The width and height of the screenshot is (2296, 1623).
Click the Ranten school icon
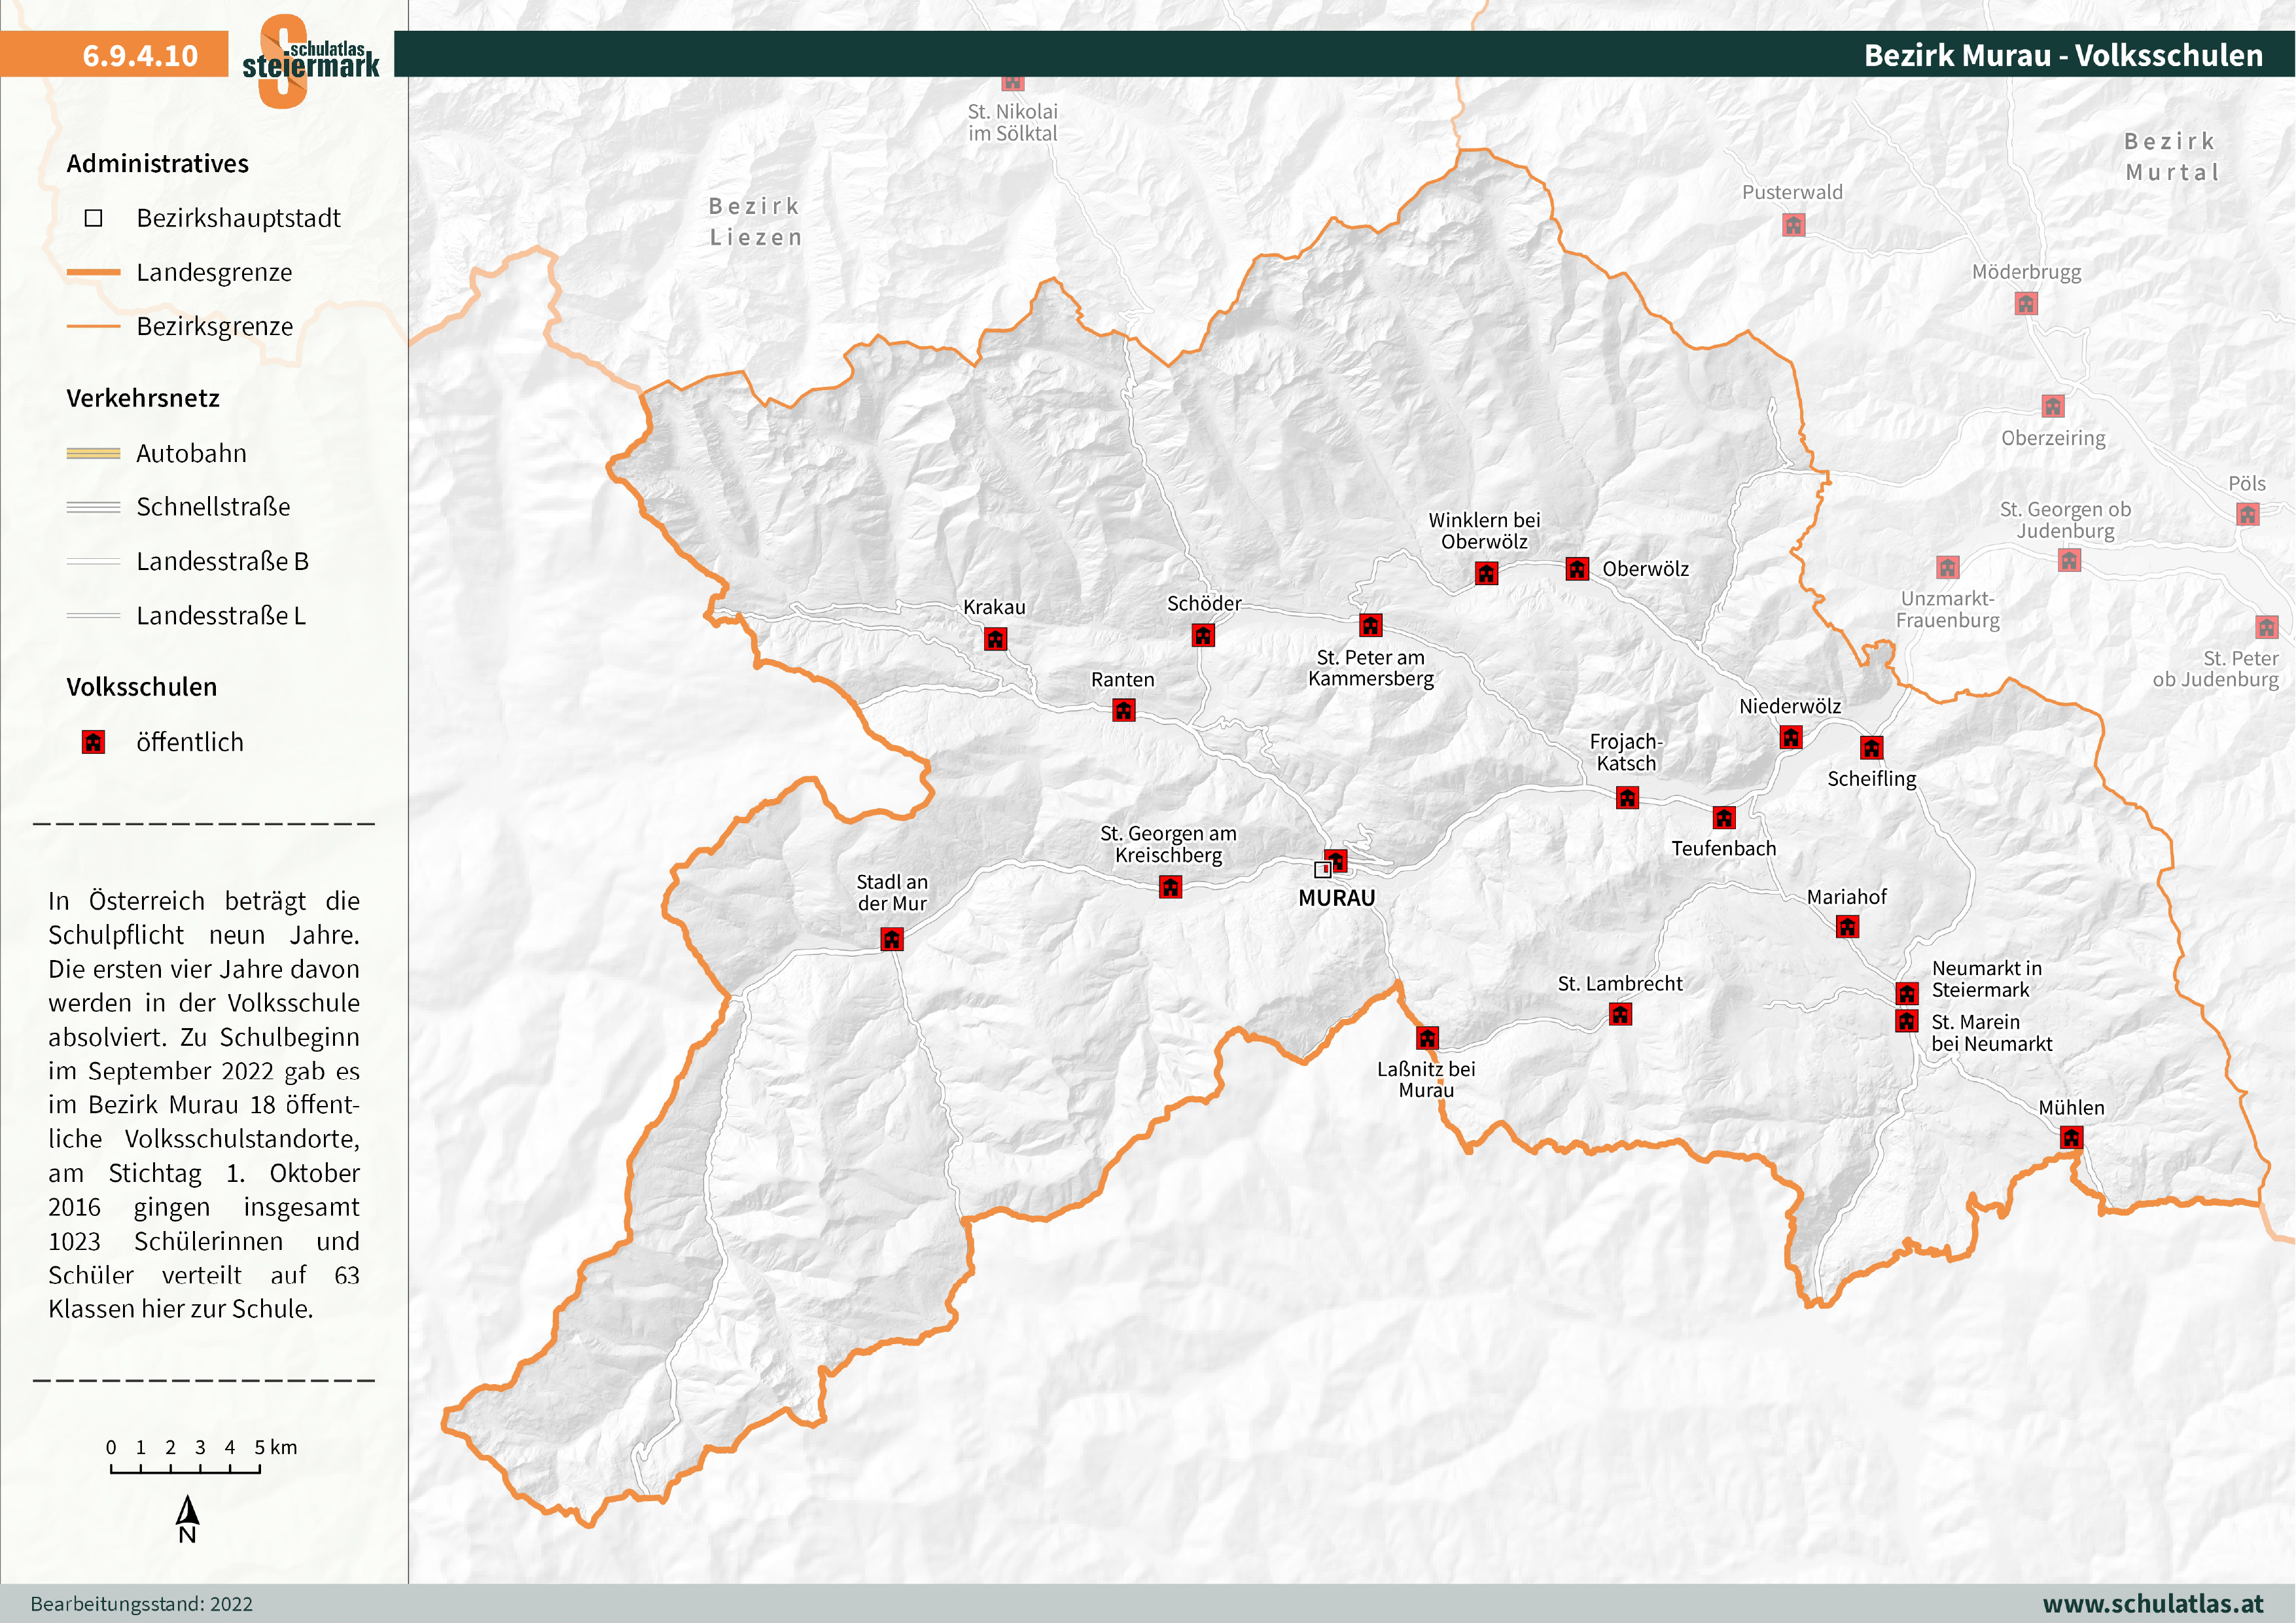coord(1124,710)
